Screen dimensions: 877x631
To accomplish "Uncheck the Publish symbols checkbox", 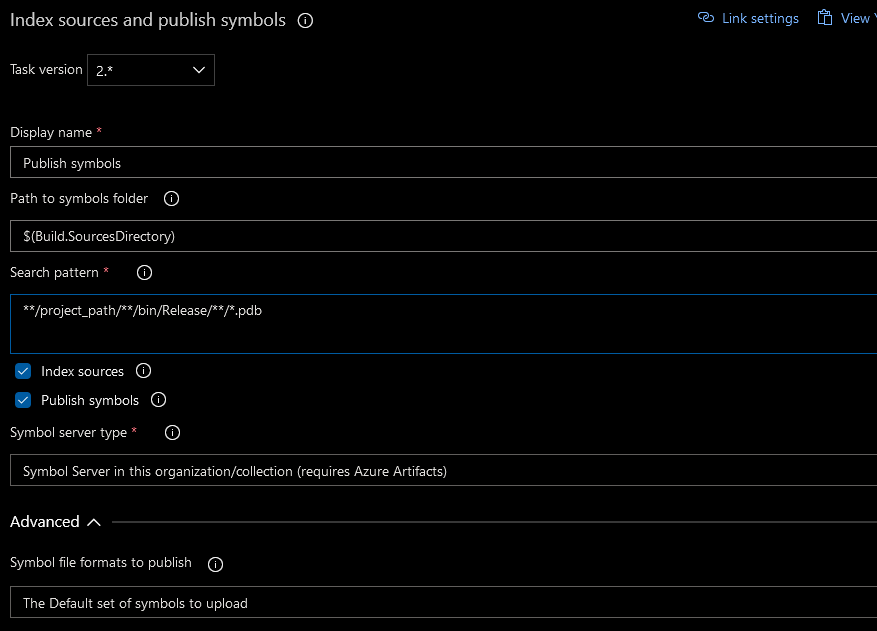I will [23, 400].
